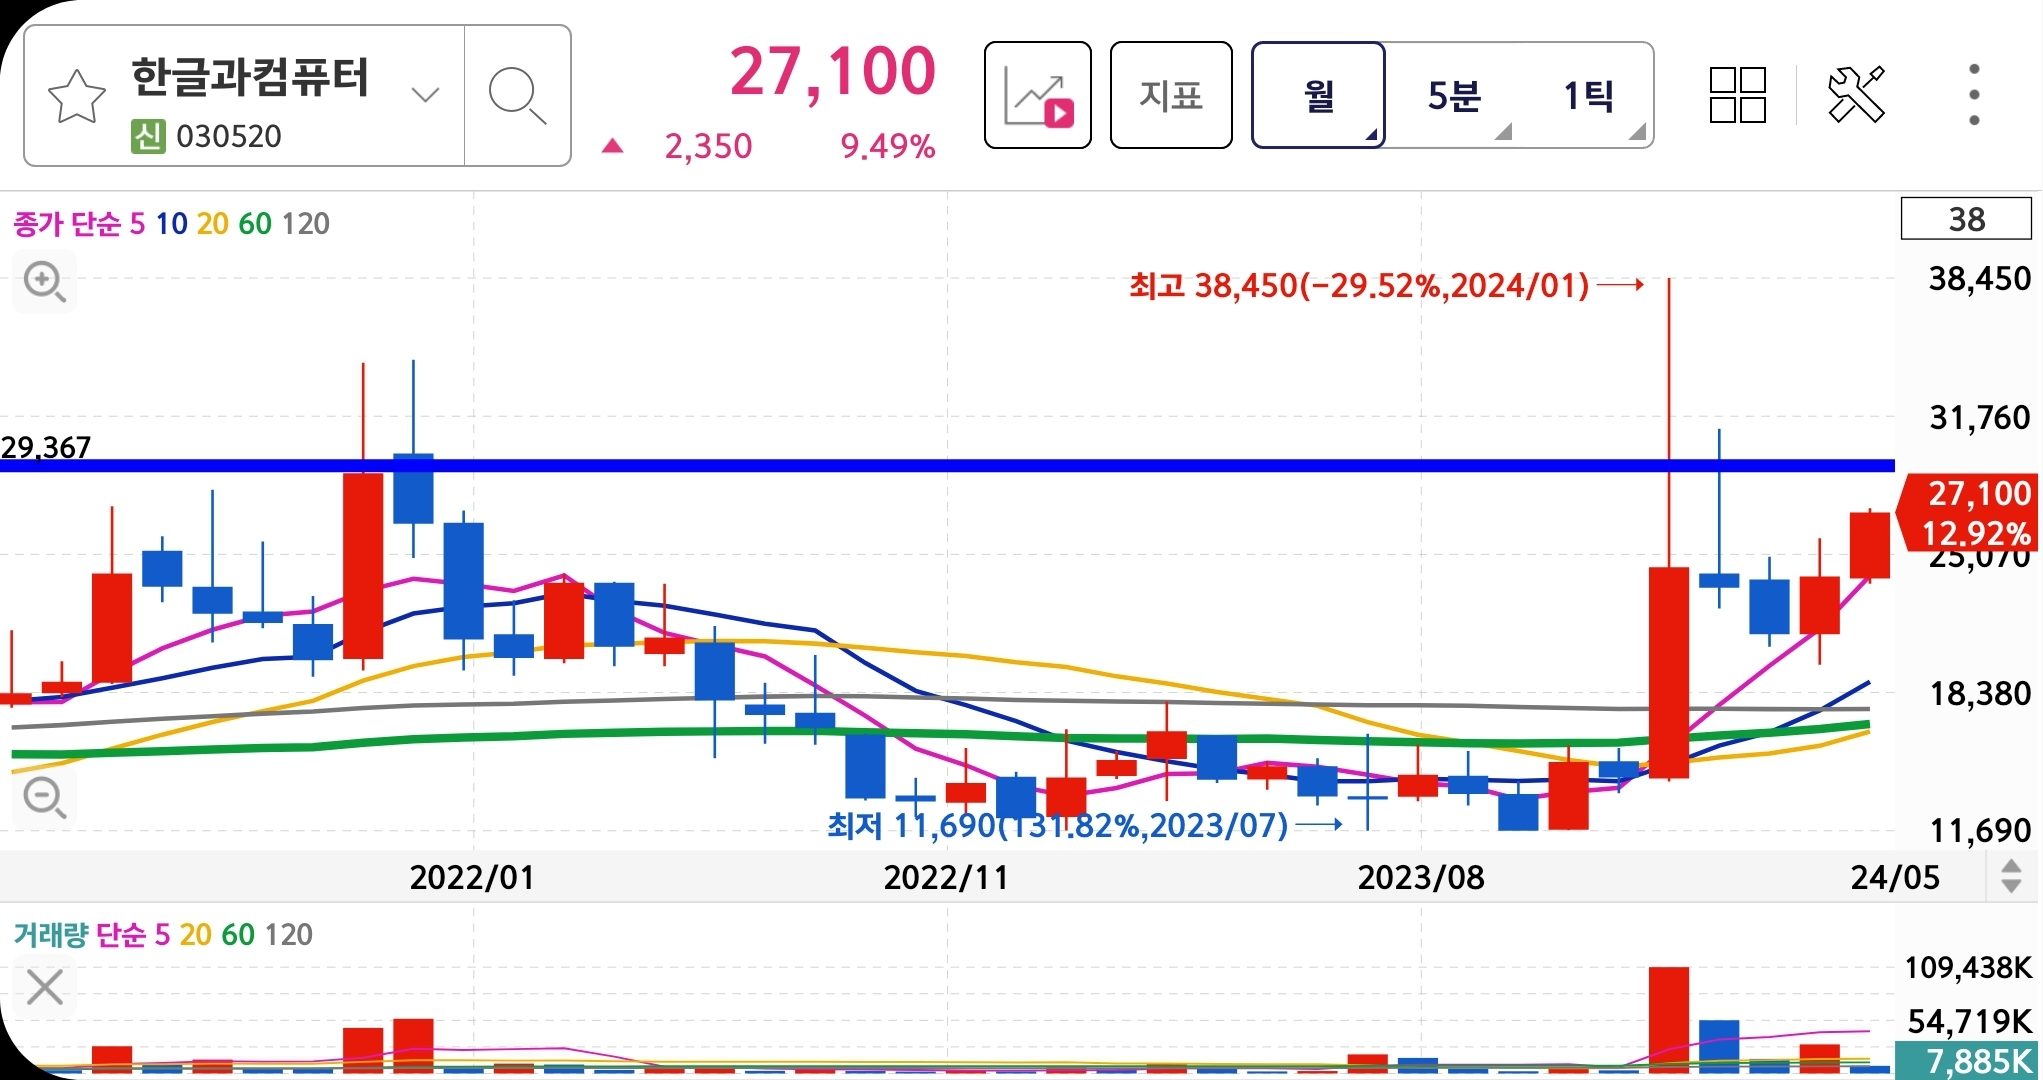Open the chart tools settings icon
Image resolution: width=2043 pixels, height=1080 pixels.
pos(1856,95)
